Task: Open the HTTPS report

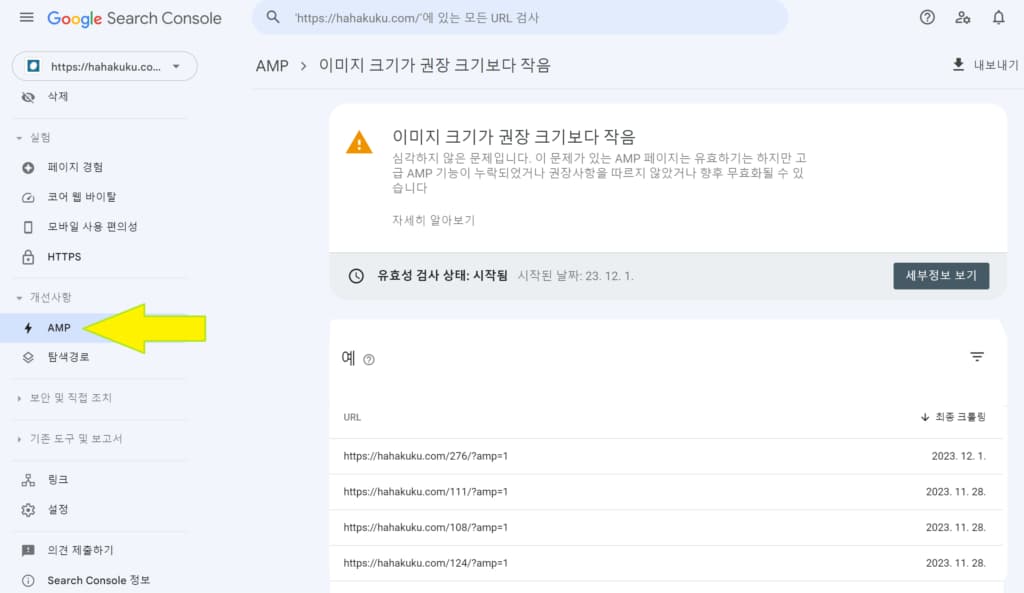Action: [x=64, y=257]
